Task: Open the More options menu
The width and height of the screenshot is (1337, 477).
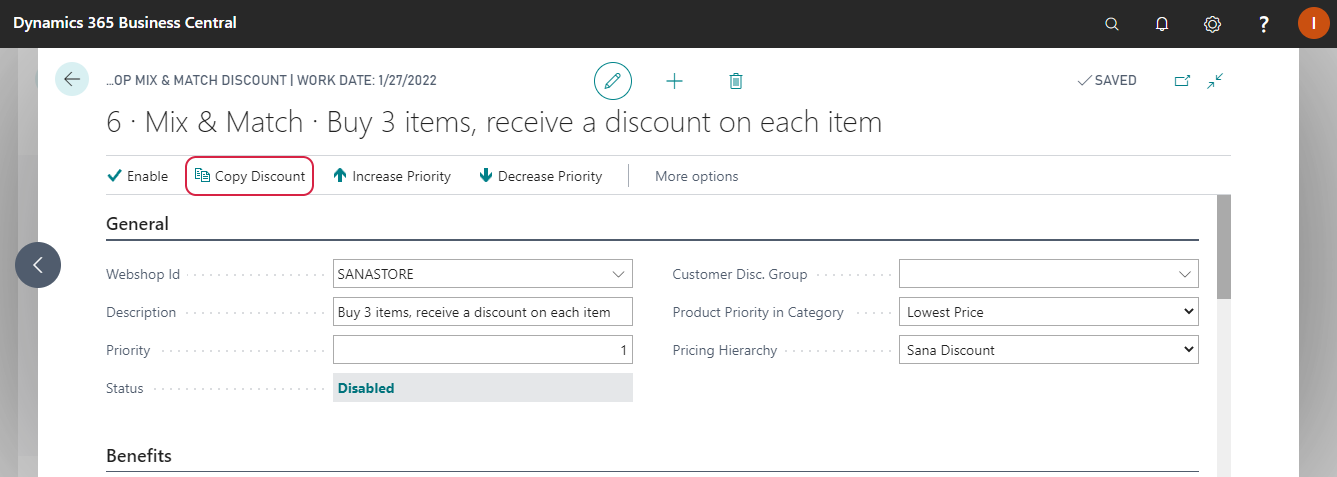Action: click(697, 176)
